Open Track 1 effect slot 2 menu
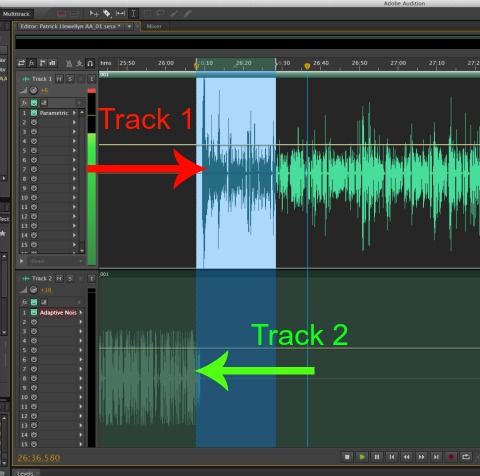Image resolution: width=480 pixels, height=476 pixels. 74,122
